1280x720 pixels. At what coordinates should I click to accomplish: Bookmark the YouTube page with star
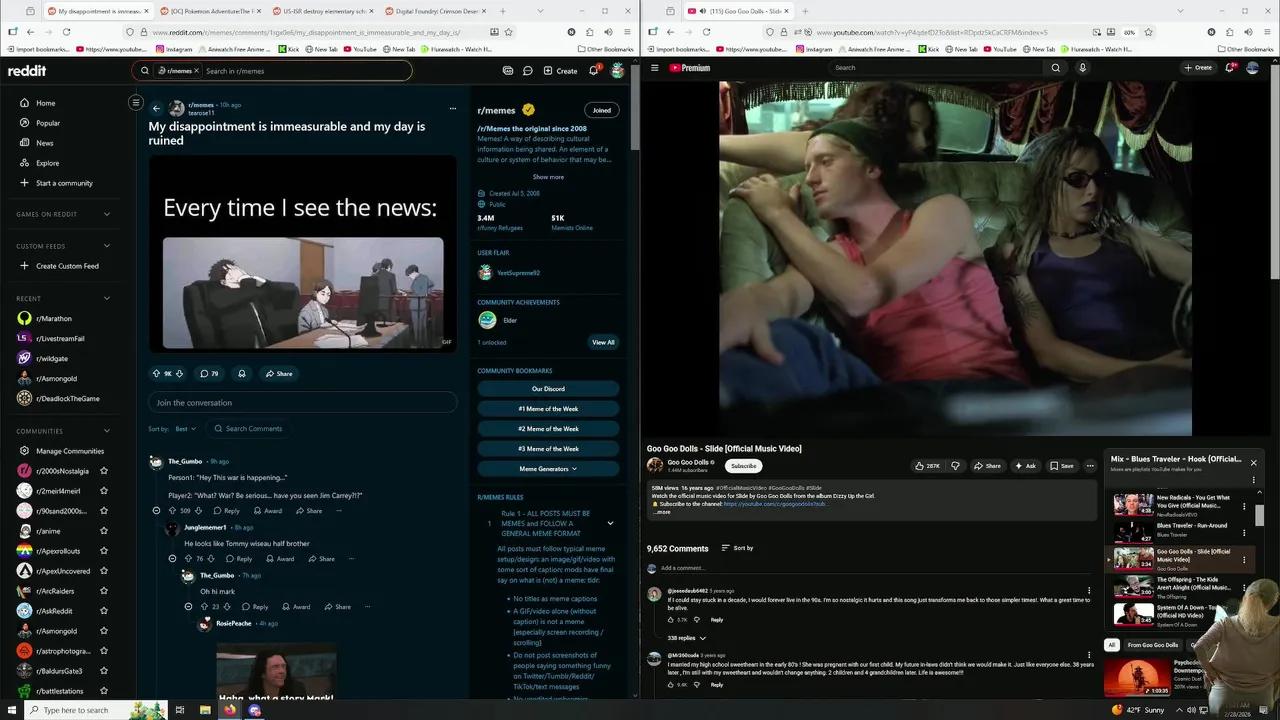click(1147, 32)
